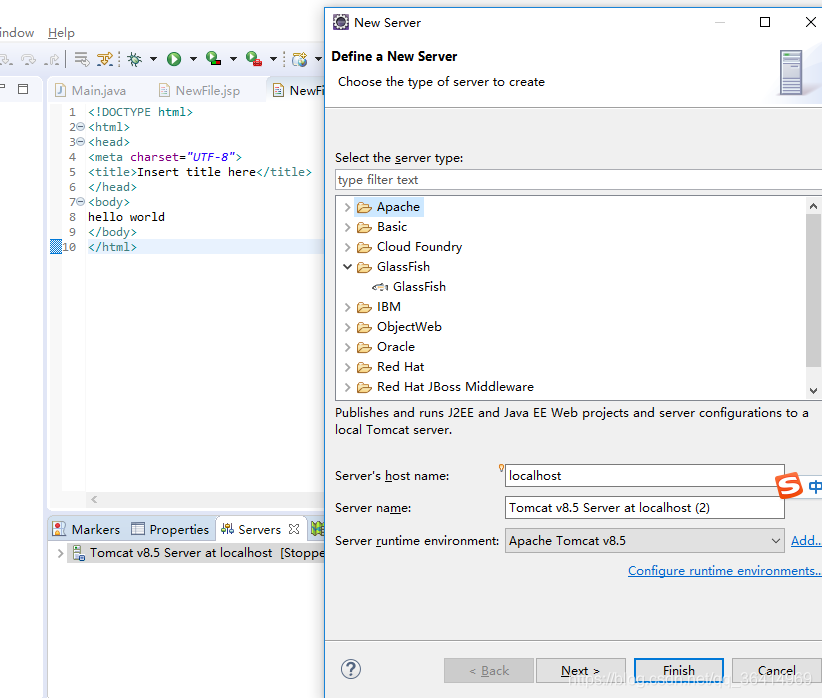Open Debug dropdown arrow
Screen dimensions: 822x698
click(154, 59)
